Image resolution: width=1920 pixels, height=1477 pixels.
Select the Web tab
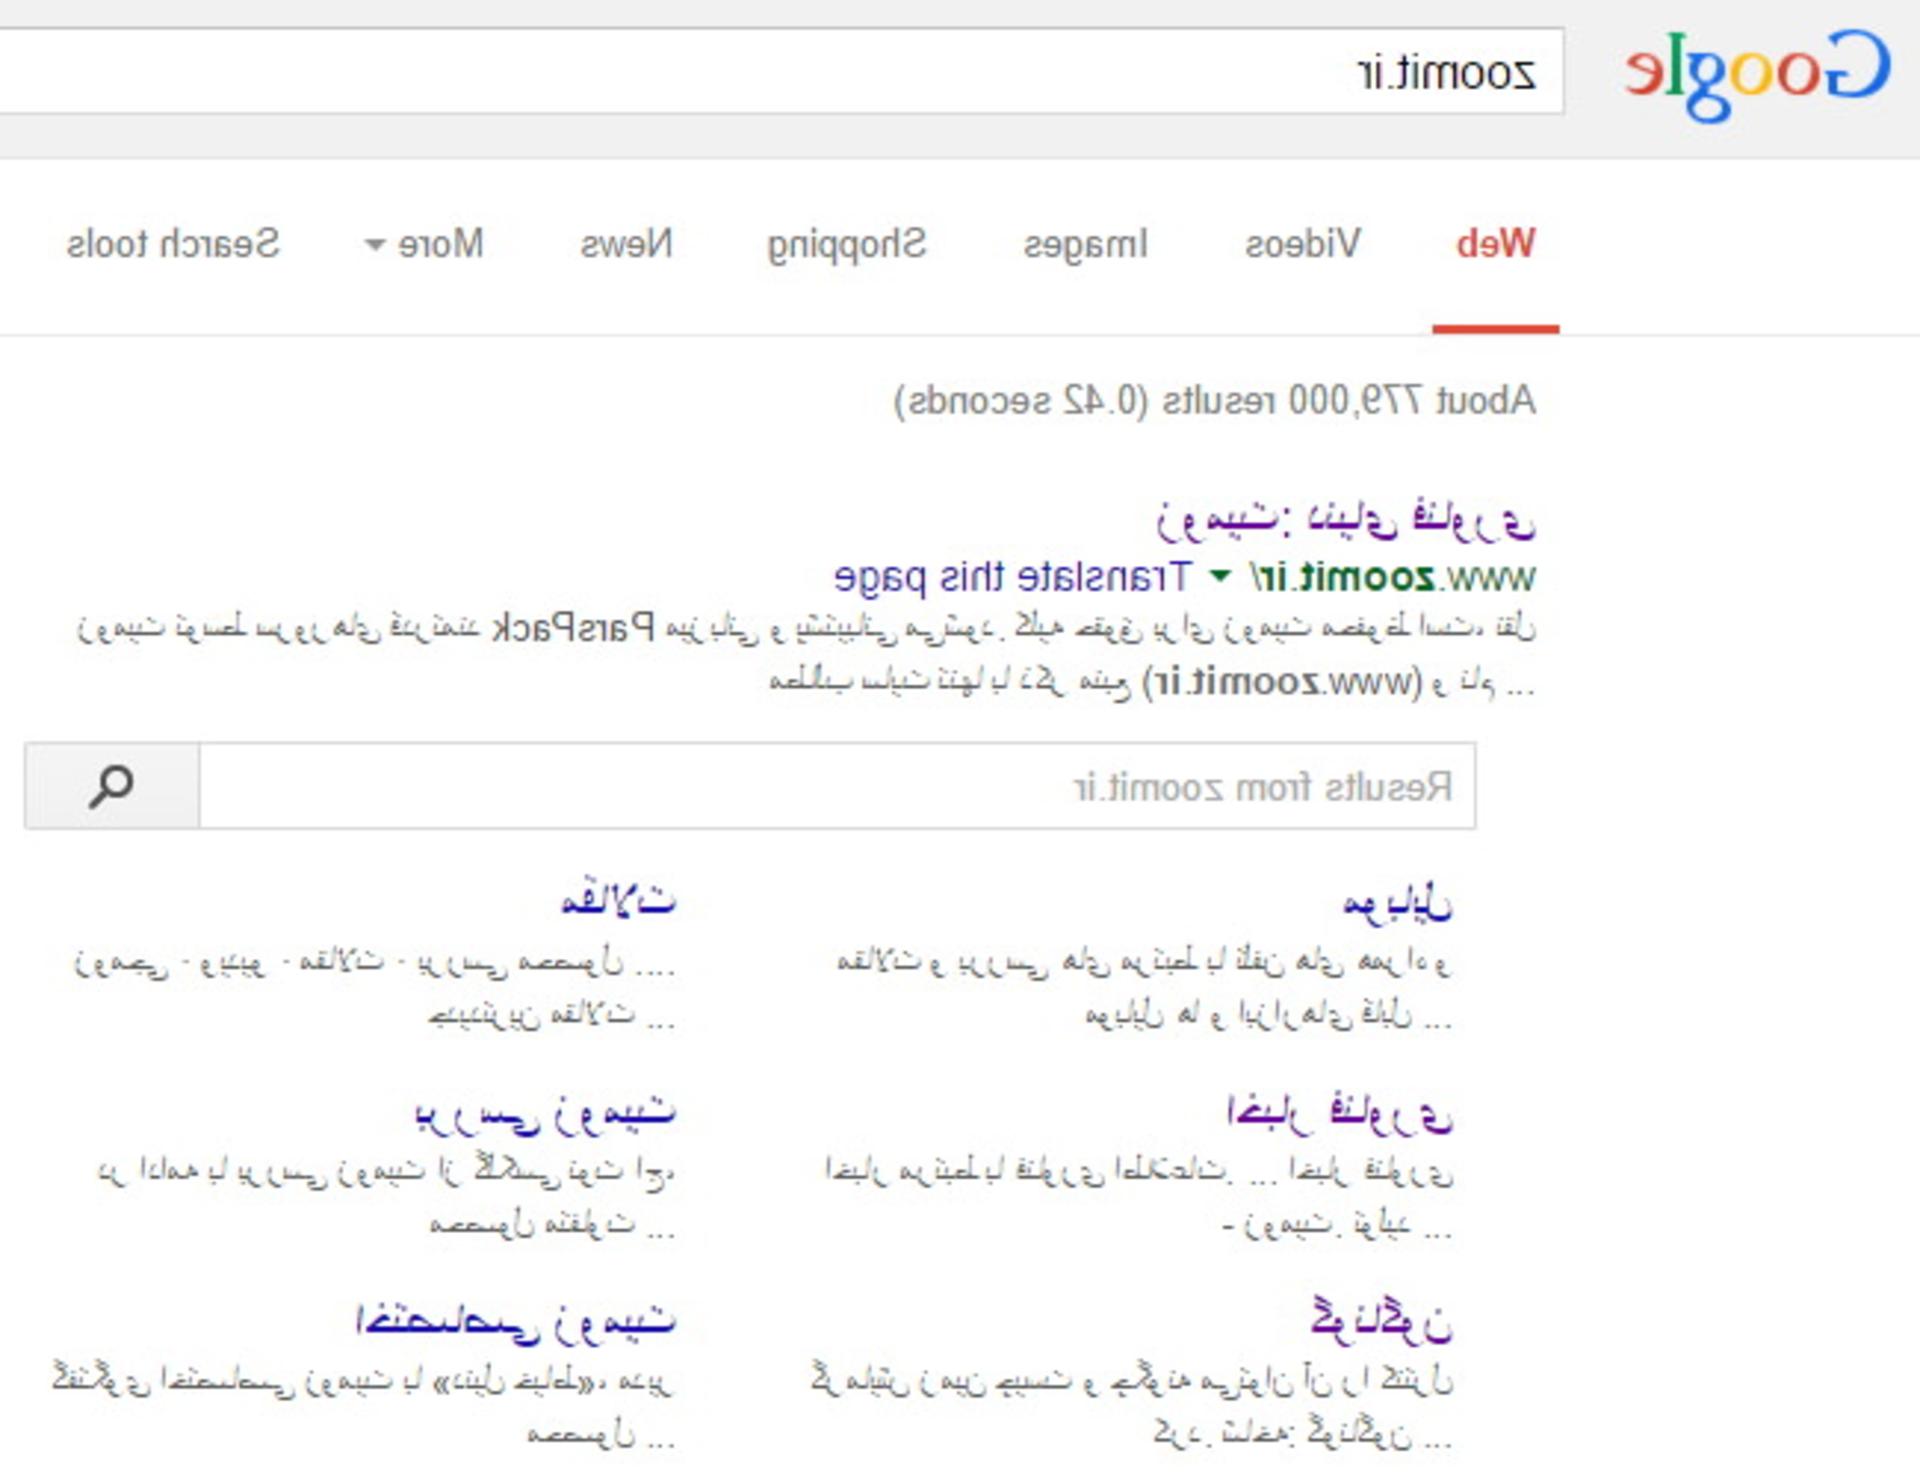[1496, 244]
